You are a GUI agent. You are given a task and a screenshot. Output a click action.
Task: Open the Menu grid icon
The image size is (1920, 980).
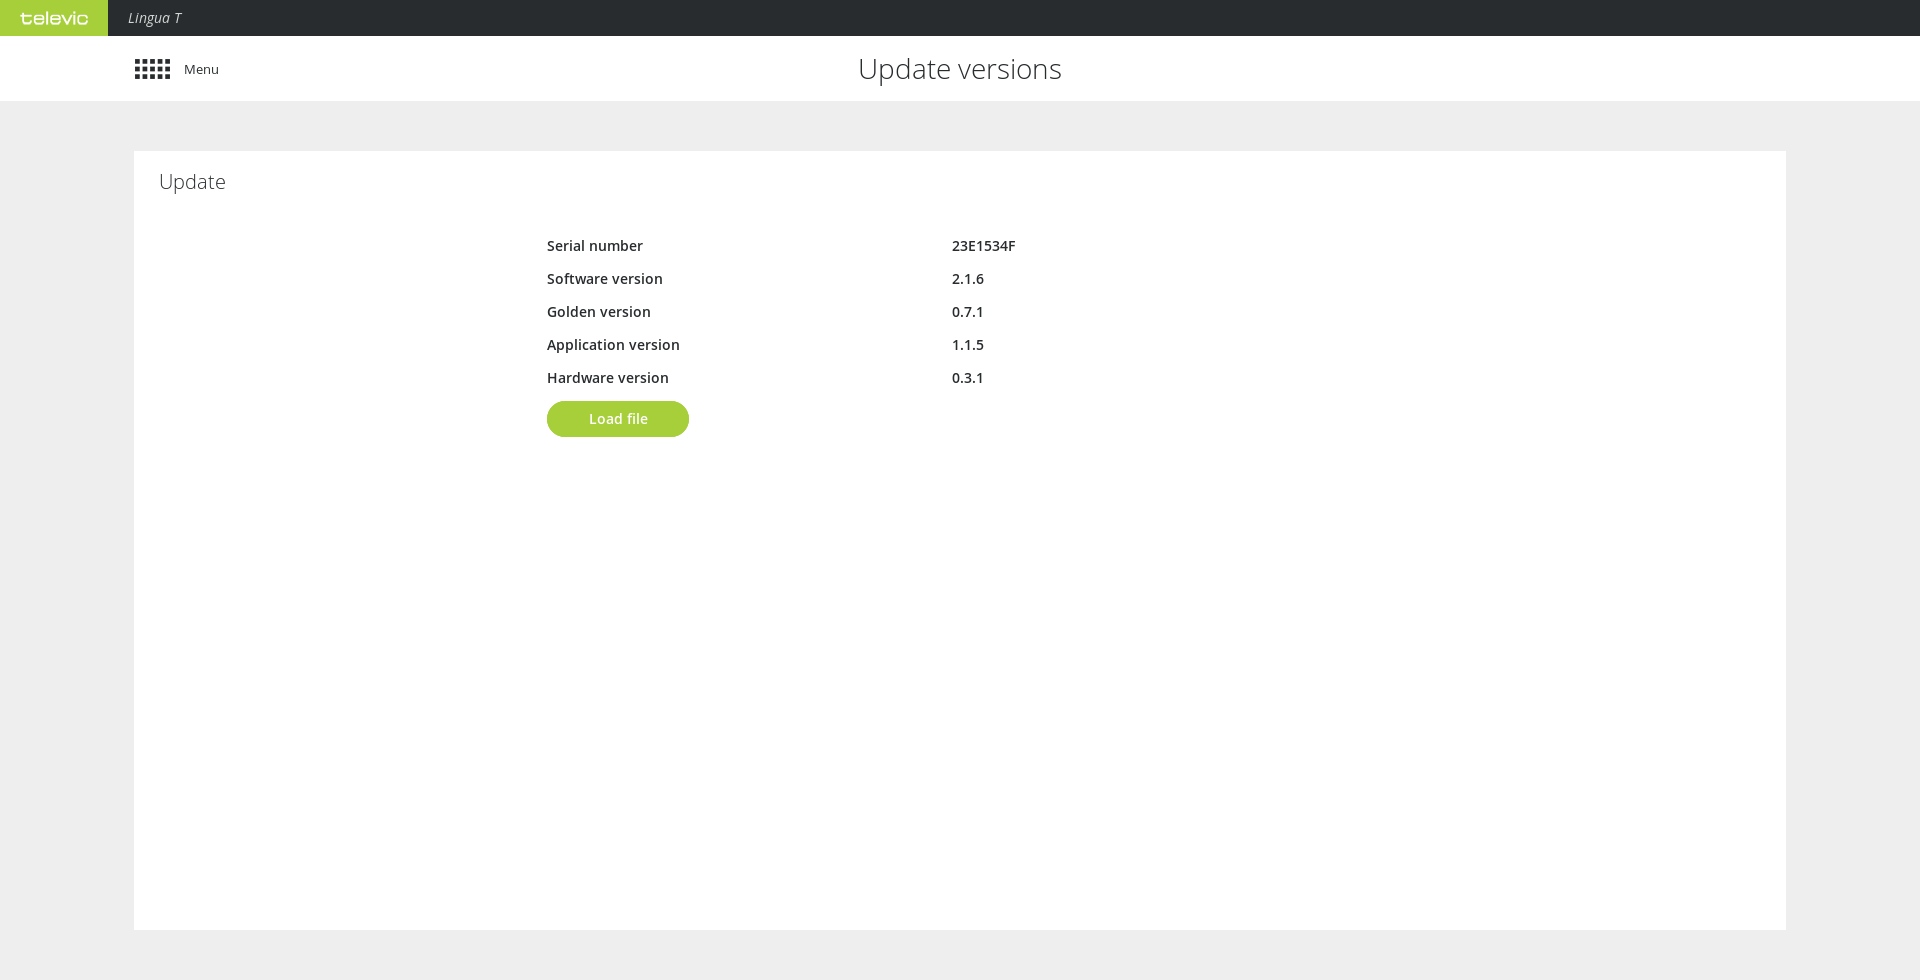click(x=152, y=69)
